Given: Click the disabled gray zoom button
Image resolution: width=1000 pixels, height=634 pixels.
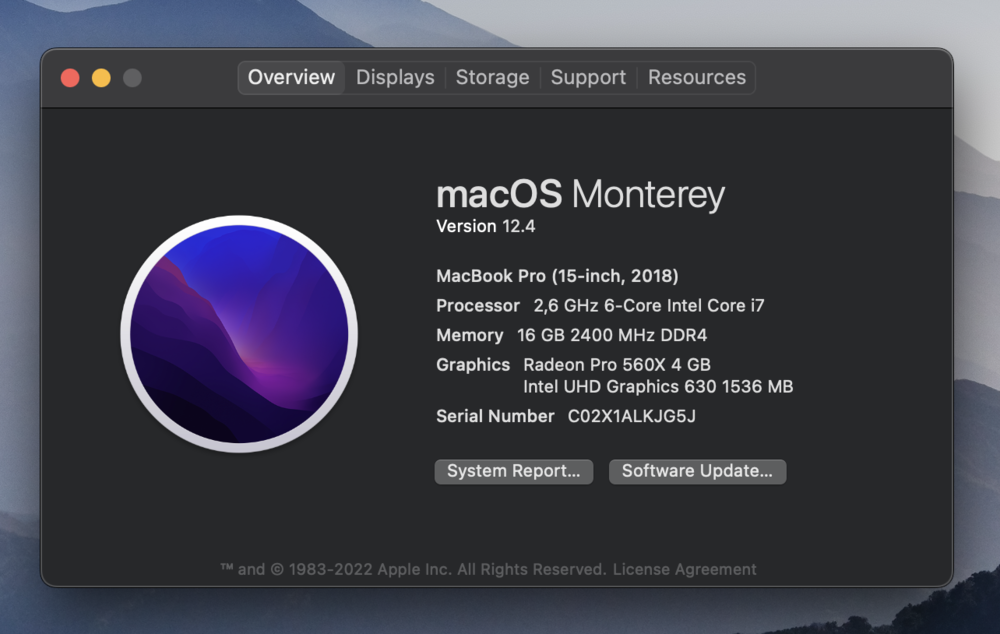Looking at the screenshot, I should click(133, 78).
